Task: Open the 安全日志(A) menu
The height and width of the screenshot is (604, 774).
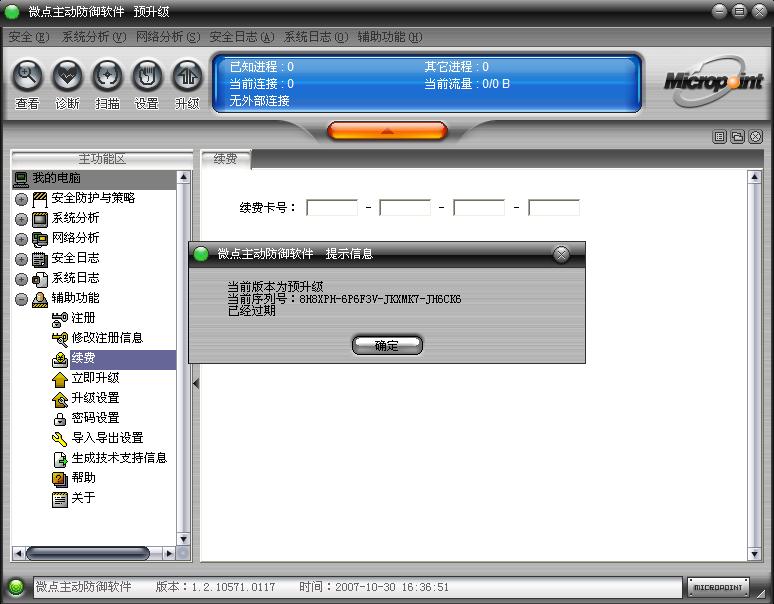Action: pyautogui.click(x=242, y=37)
